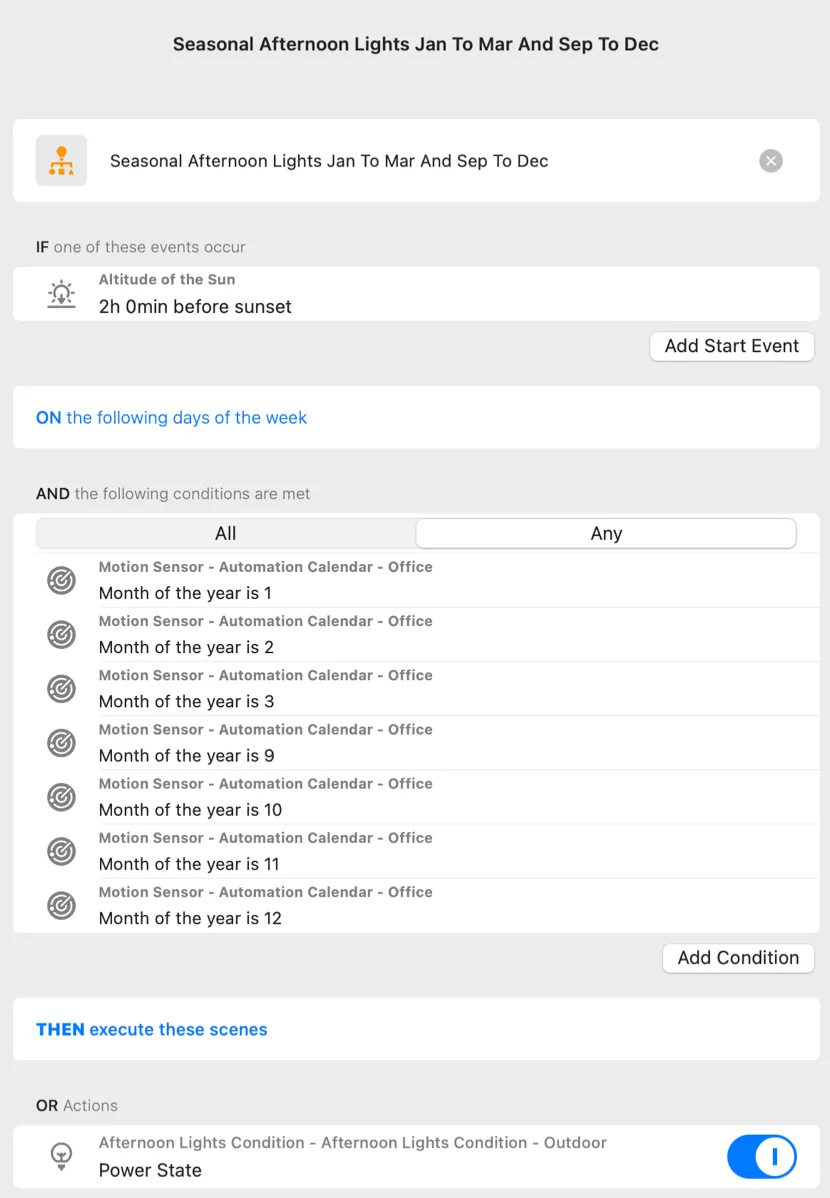This screenshot has width=830, height=1198.
Task: Clear the automation name with the X icon
Action: 770,160
